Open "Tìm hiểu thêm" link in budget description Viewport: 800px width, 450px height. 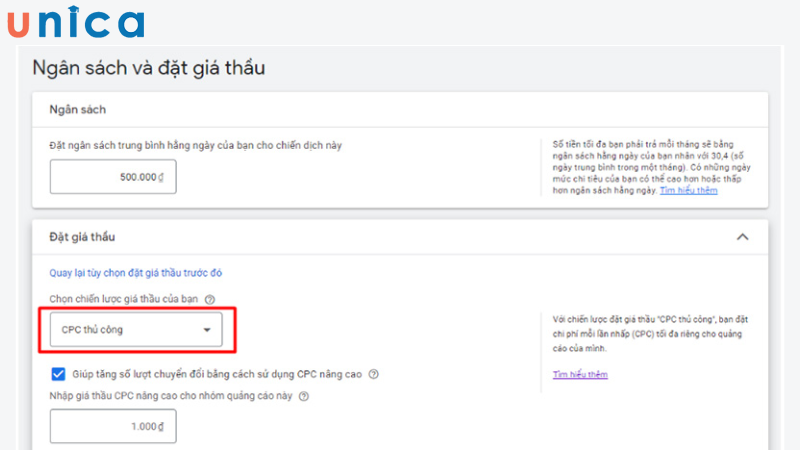point(688,190)
